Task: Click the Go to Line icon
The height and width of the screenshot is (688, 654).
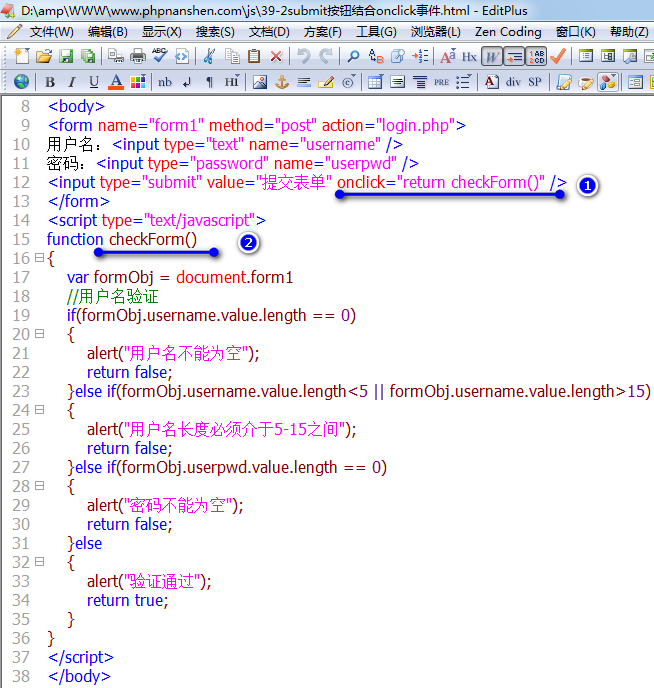Action: [x=420, y=56]
